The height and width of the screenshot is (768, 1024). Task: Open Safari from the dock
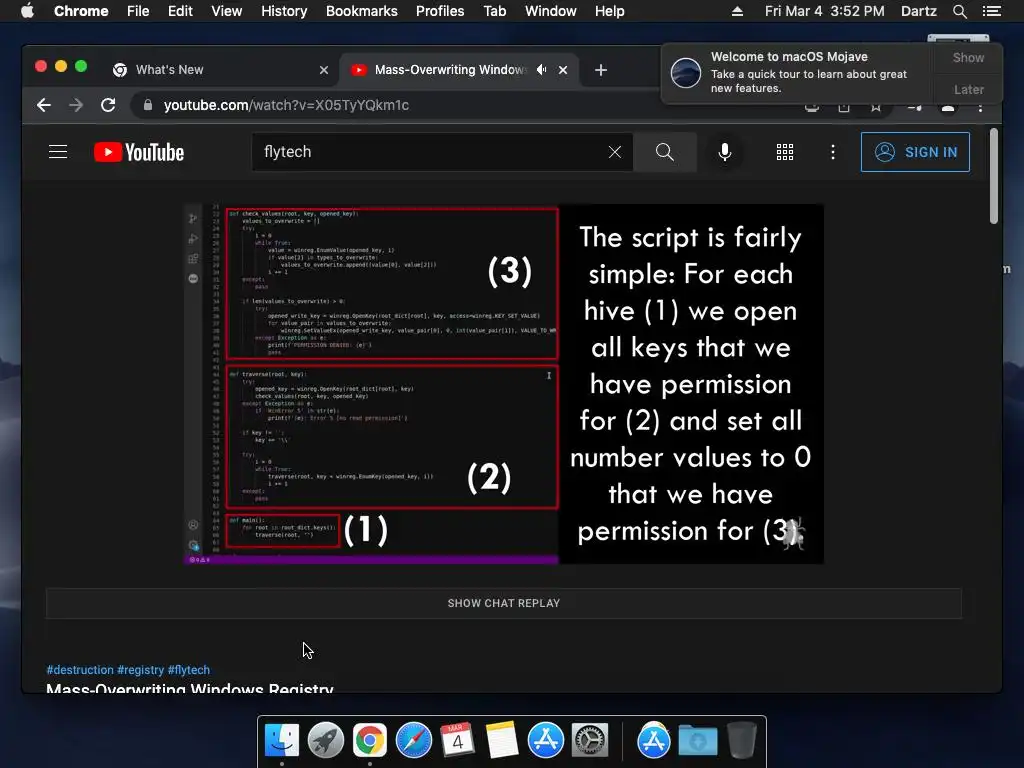414,741
